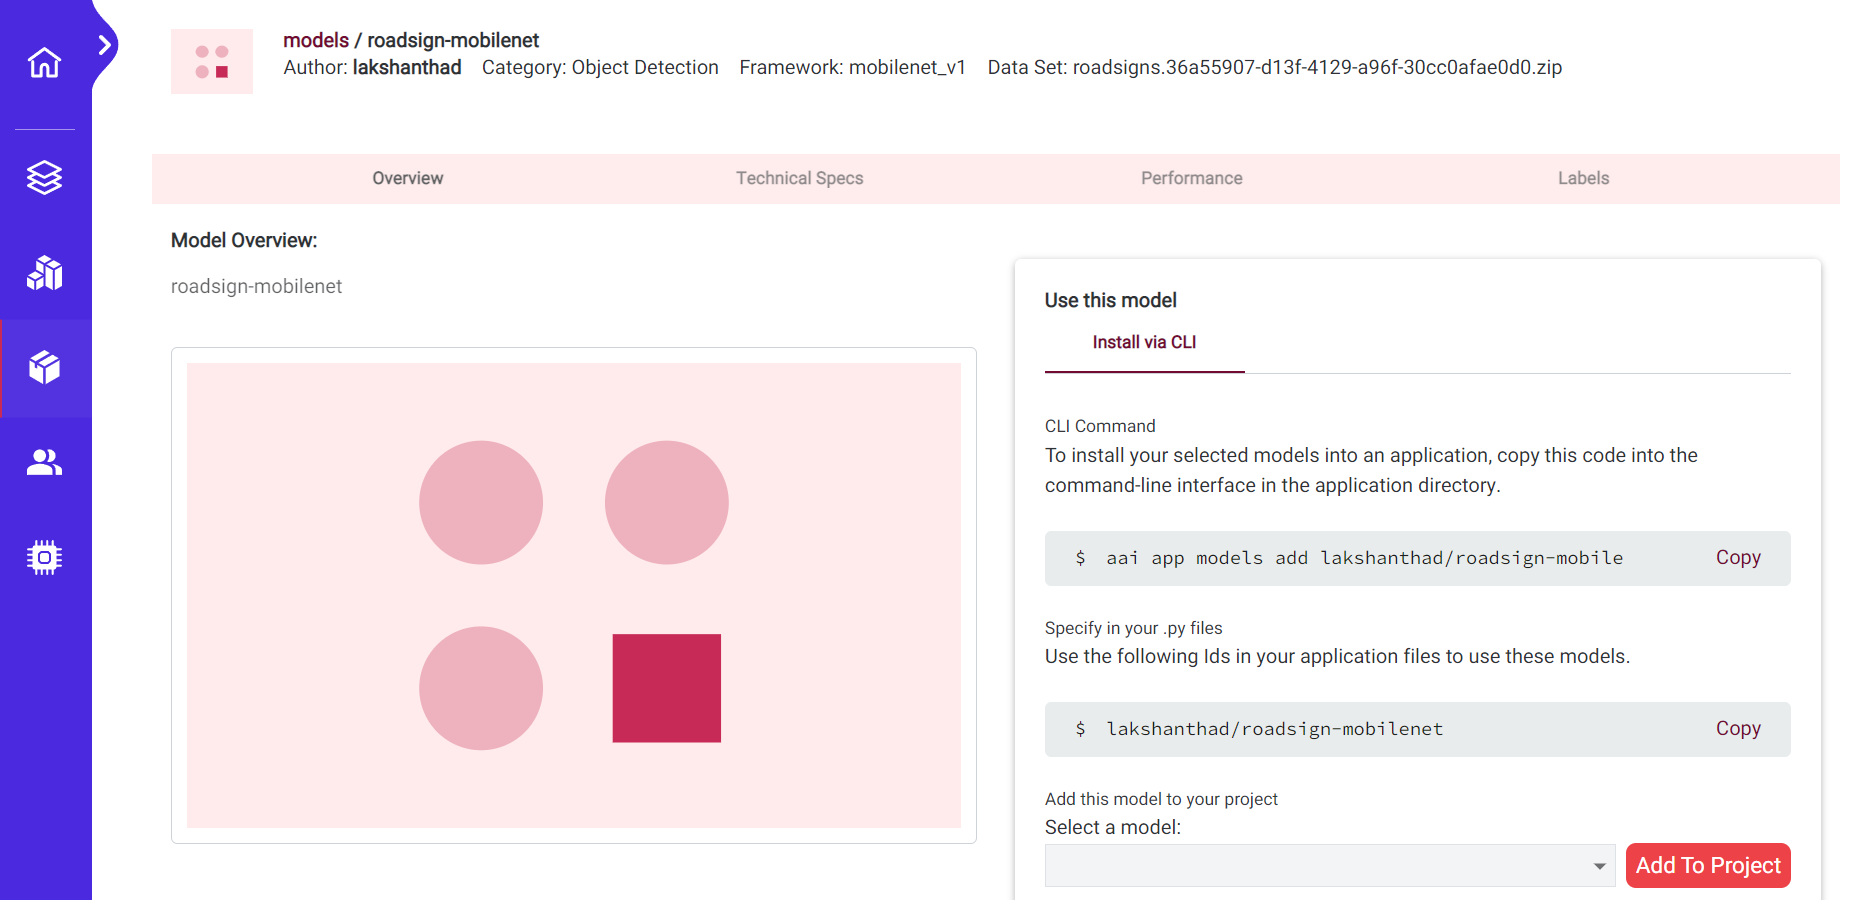The height and width of the screenshot is (900, 1867).
Task: Switch to the Technical Specs tab
Action: pos(800,178)
